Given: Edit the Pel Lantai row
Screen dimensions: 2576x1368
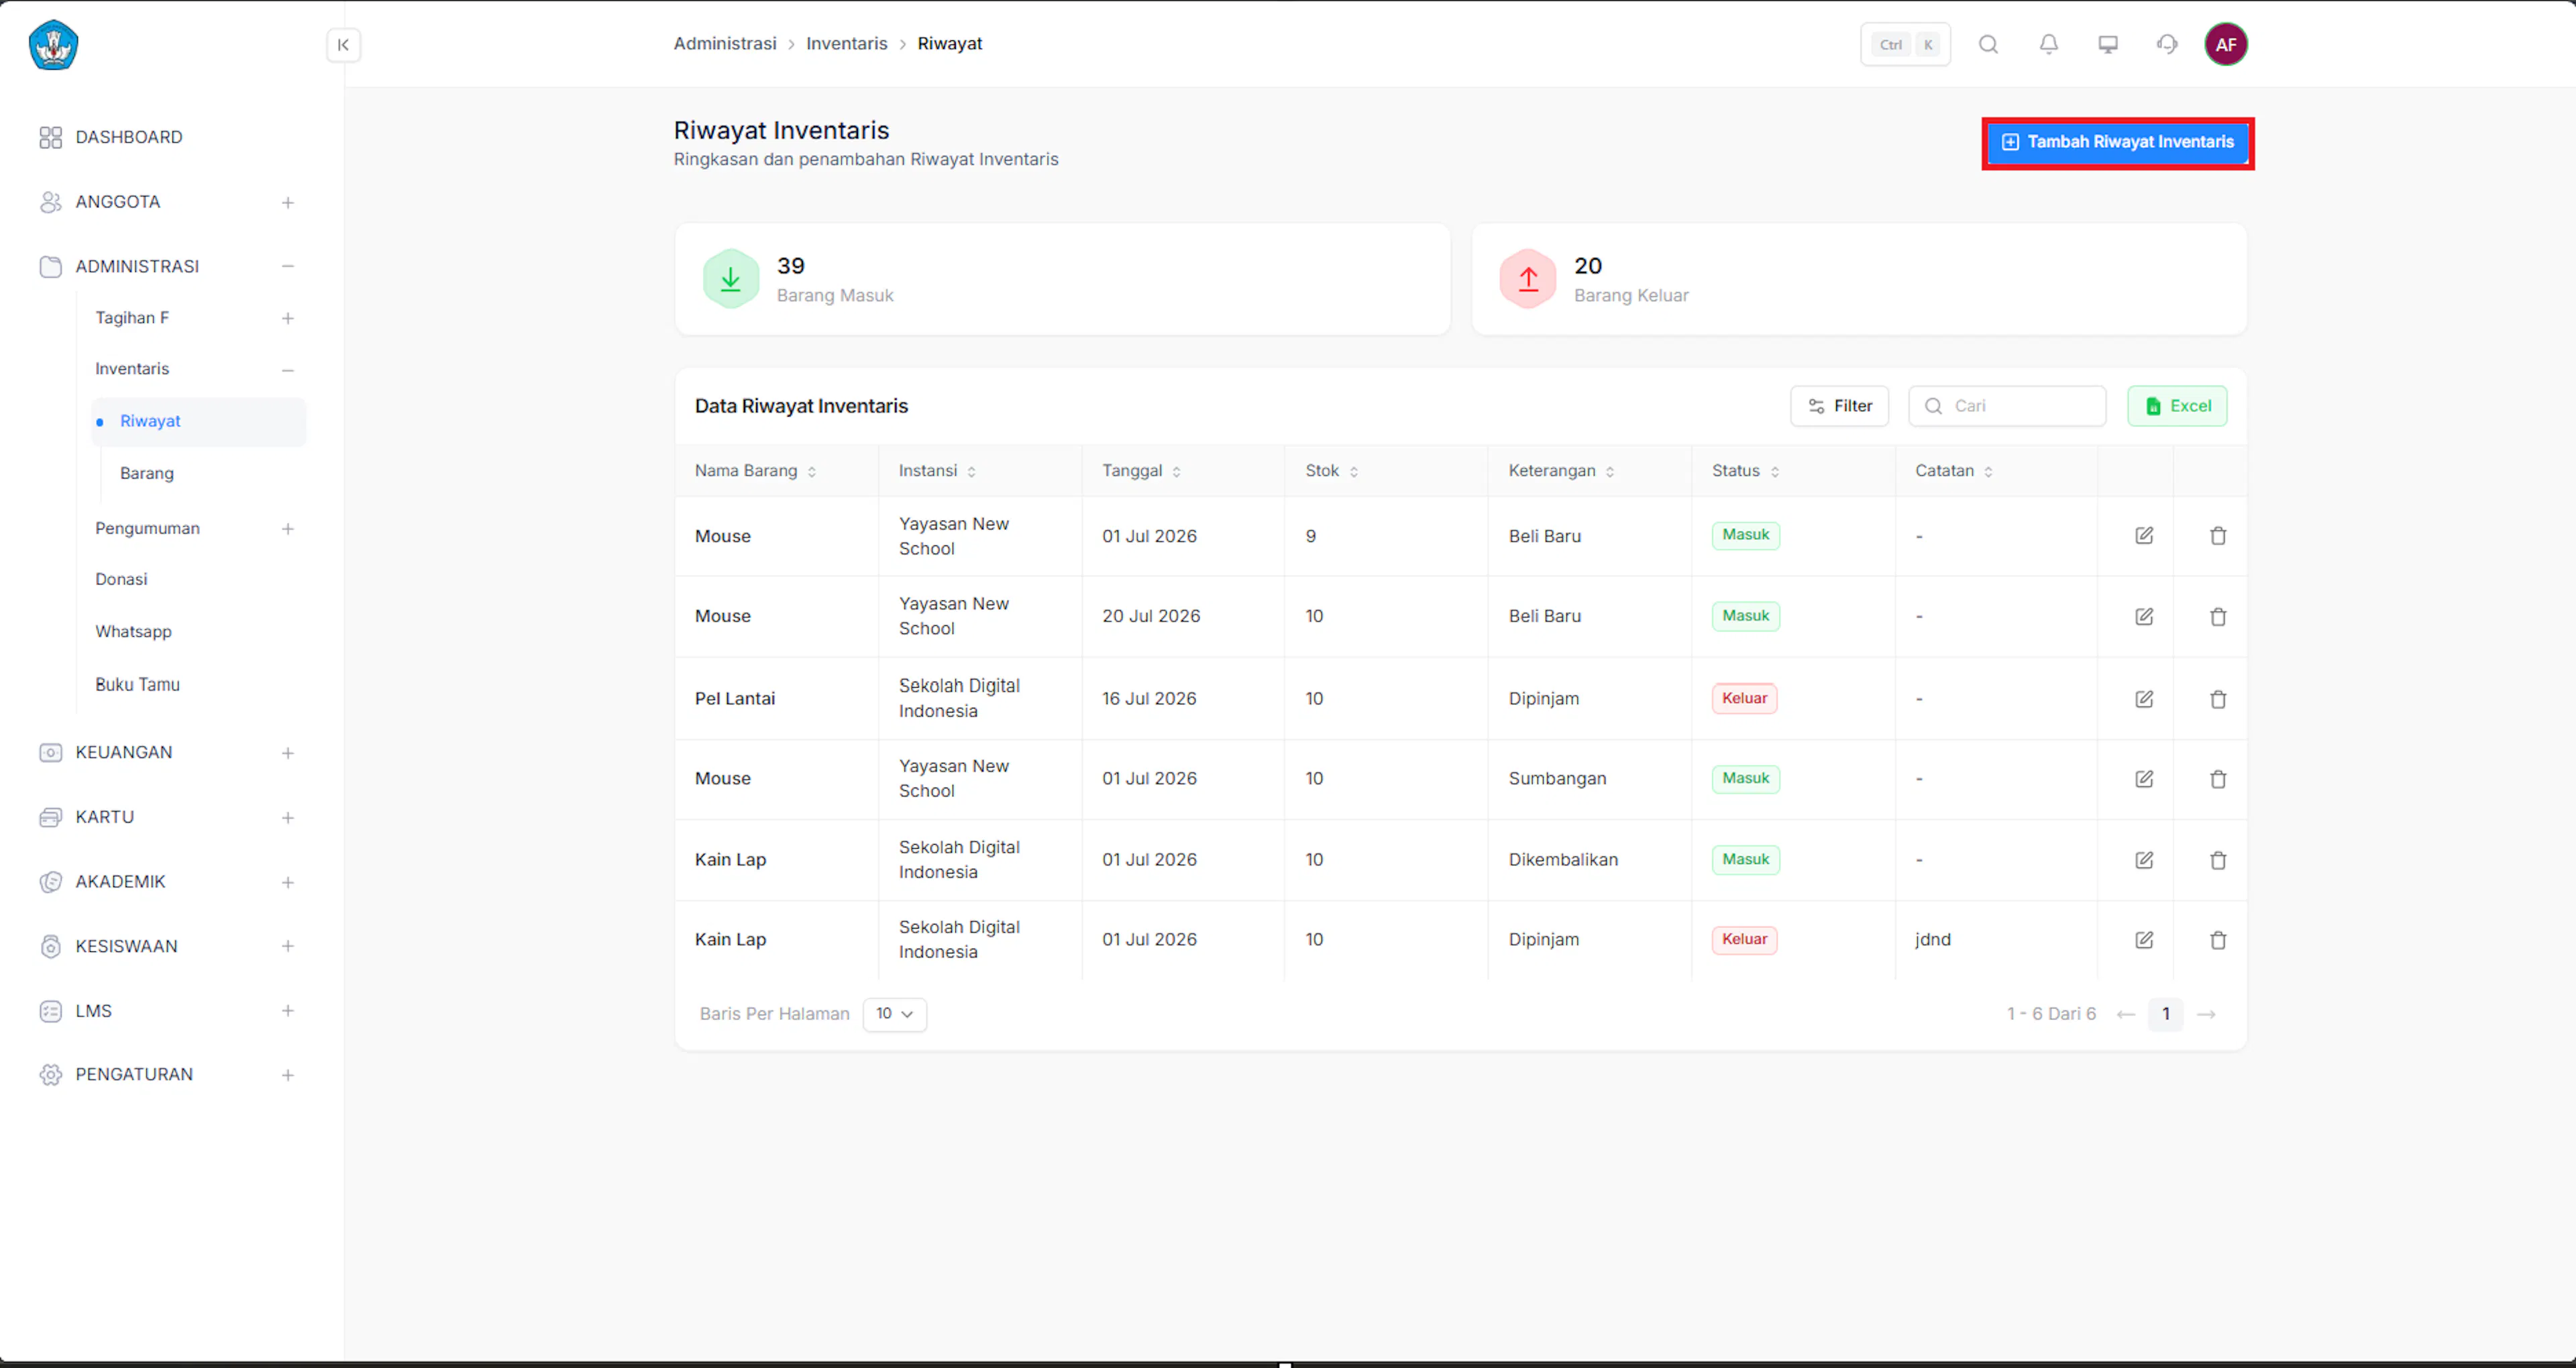Looking at the screenshot, I should pos(2143,699).
